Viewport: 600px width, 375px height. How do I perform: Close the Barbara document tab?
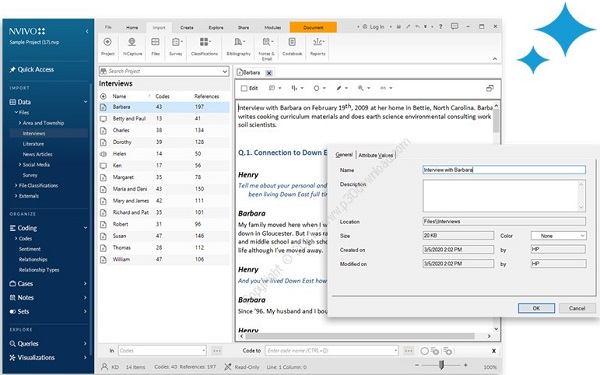click(269, 73)
